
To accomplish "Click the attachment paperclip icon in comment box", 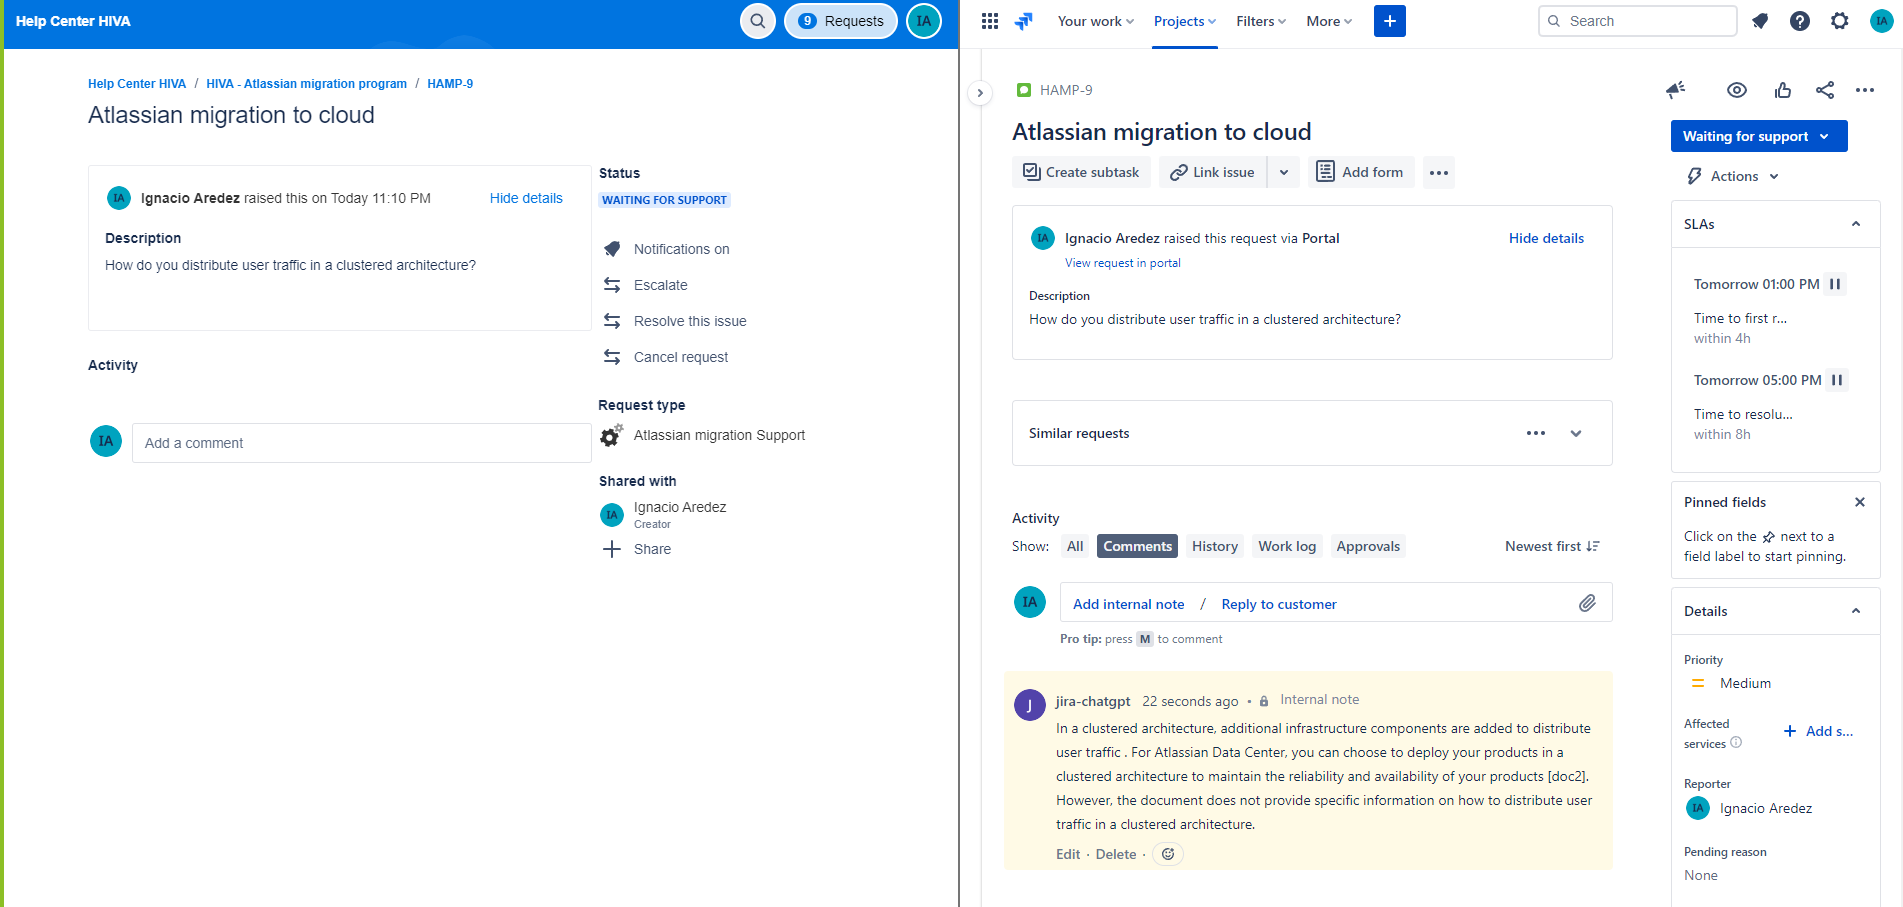I will (x=1587, y=603).
